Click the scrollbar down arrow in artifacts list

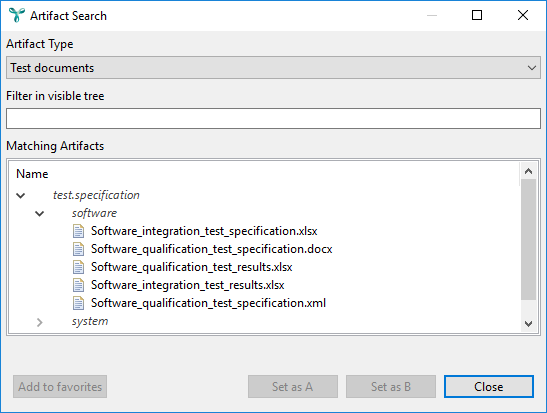(x=528, y=324)
